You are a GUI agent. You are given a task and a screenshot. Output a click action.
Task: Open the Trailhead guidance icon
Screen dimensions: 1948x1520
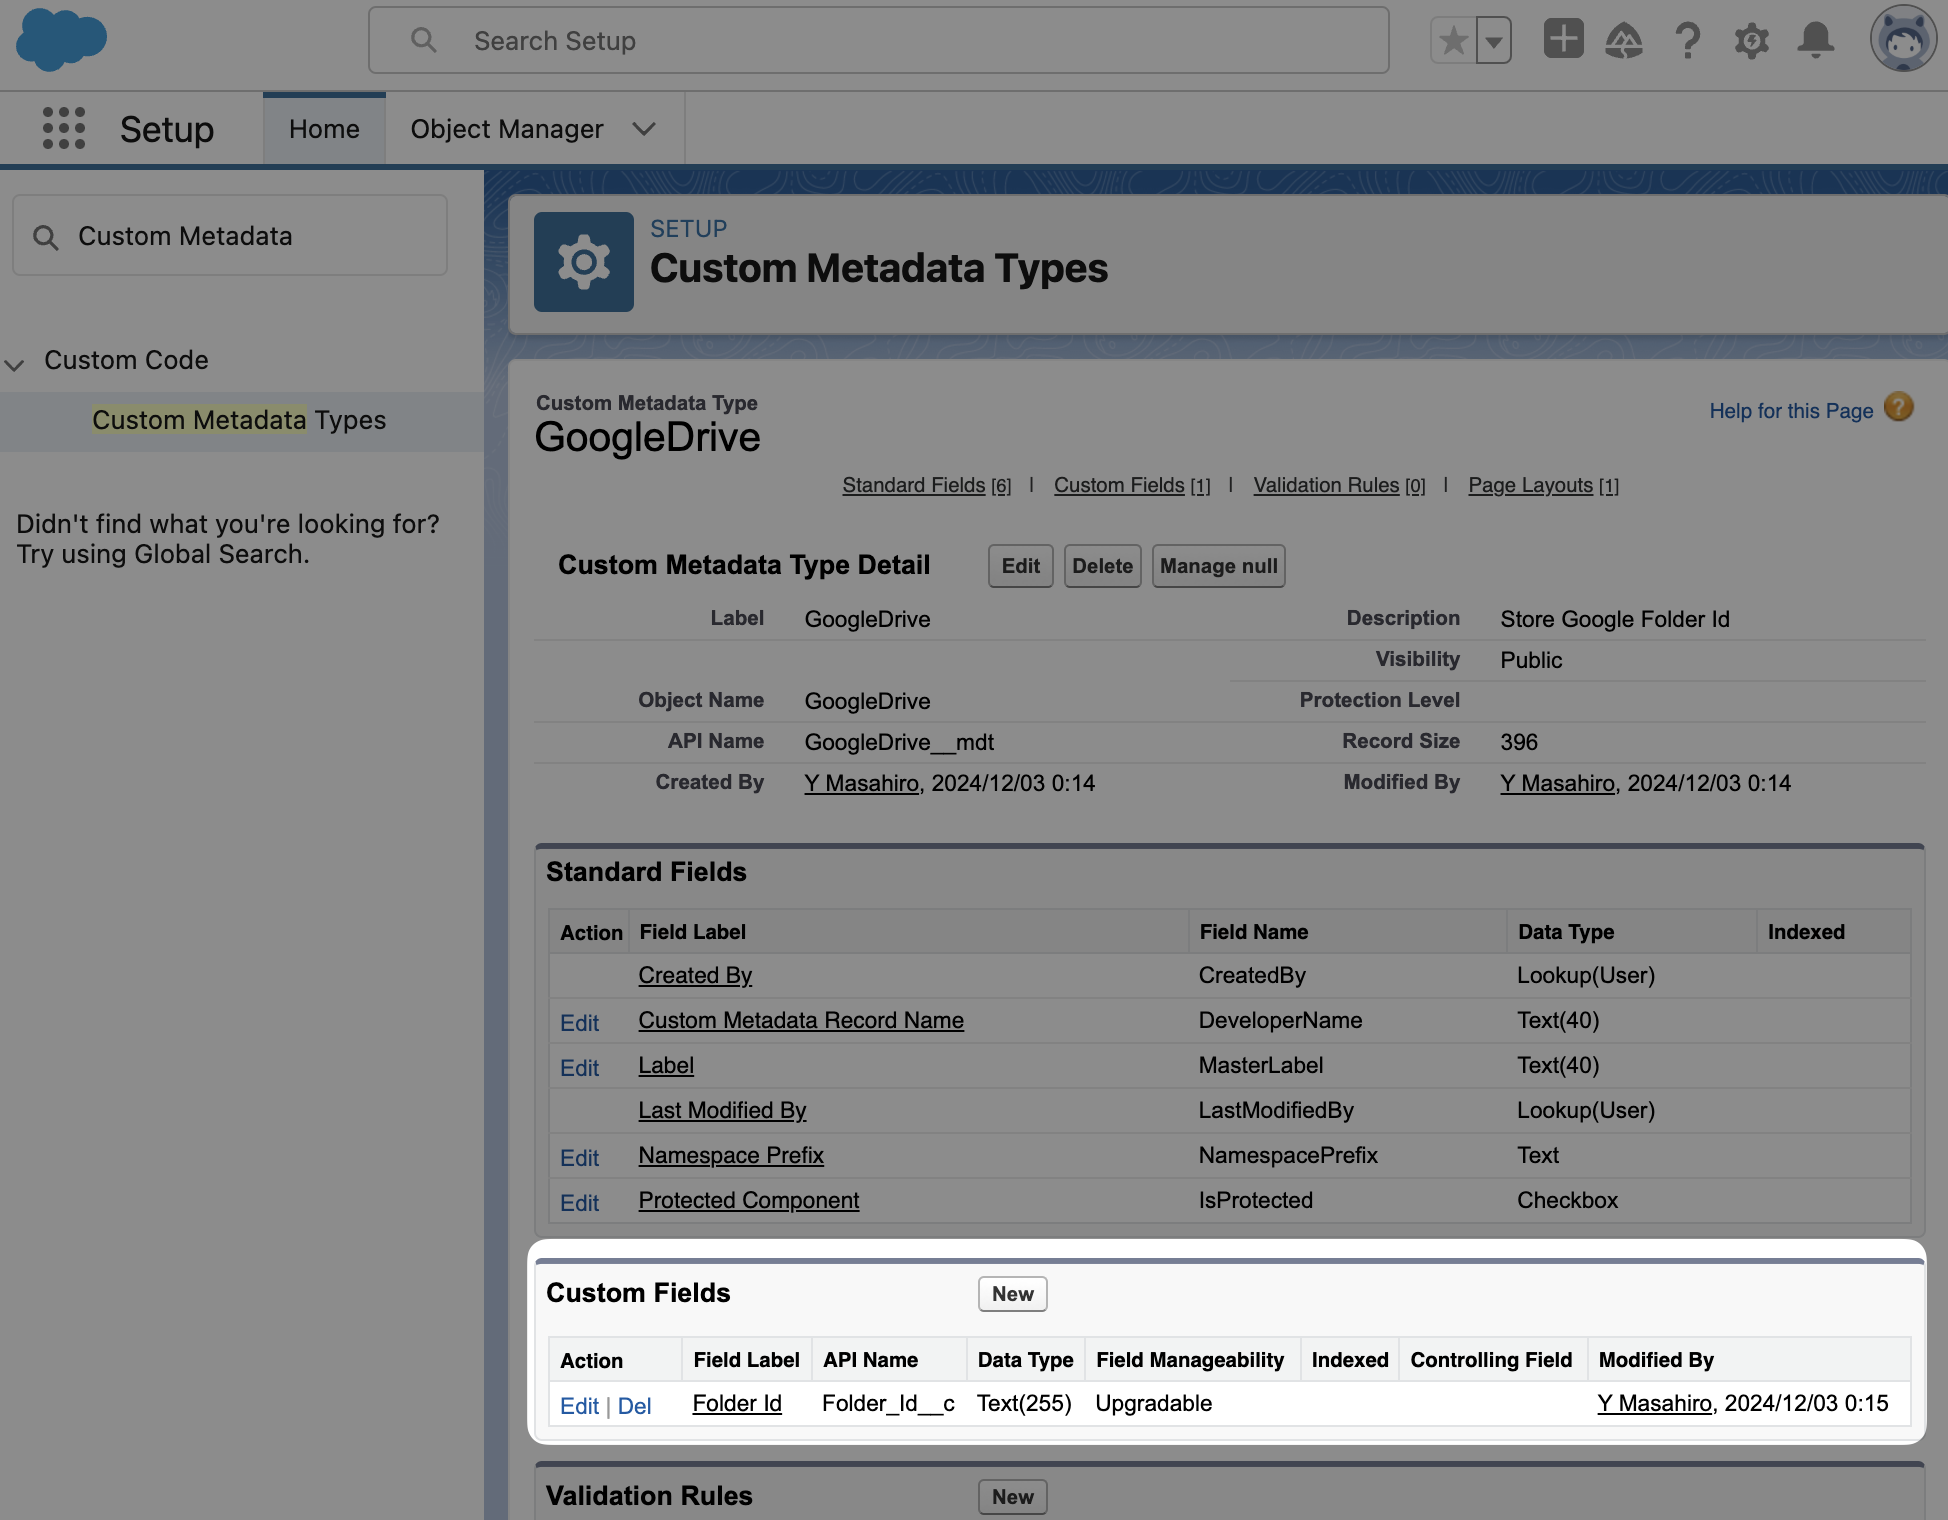(x=1623, y=41)
